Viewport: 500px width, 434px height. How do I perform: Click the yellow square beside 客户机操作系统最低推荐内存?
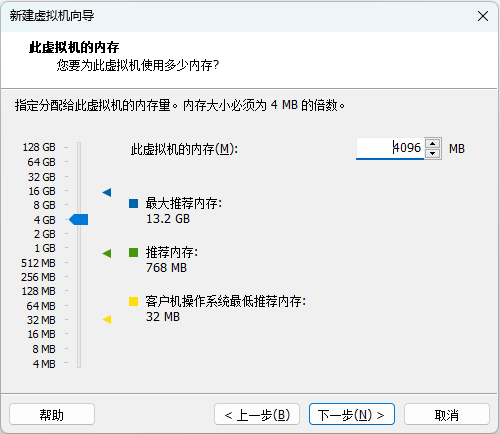(133, 301)
